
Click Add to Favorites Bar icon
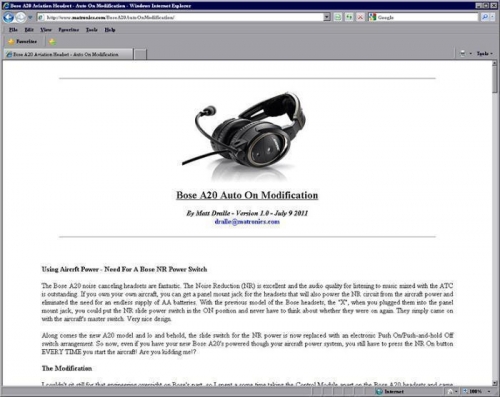52,42
